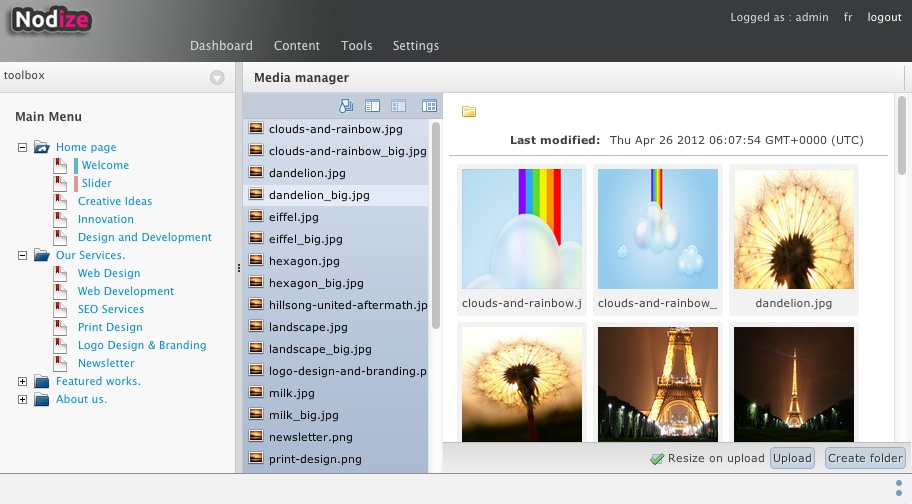912x504 pixels.
Task: Click image icon beside newsletter.png in list
Action: 256,437
